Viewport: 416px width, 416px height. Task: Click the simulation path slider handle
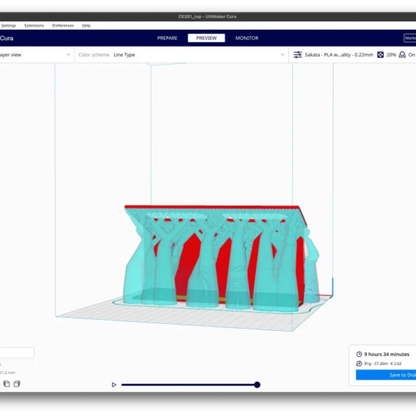point(257,385)
